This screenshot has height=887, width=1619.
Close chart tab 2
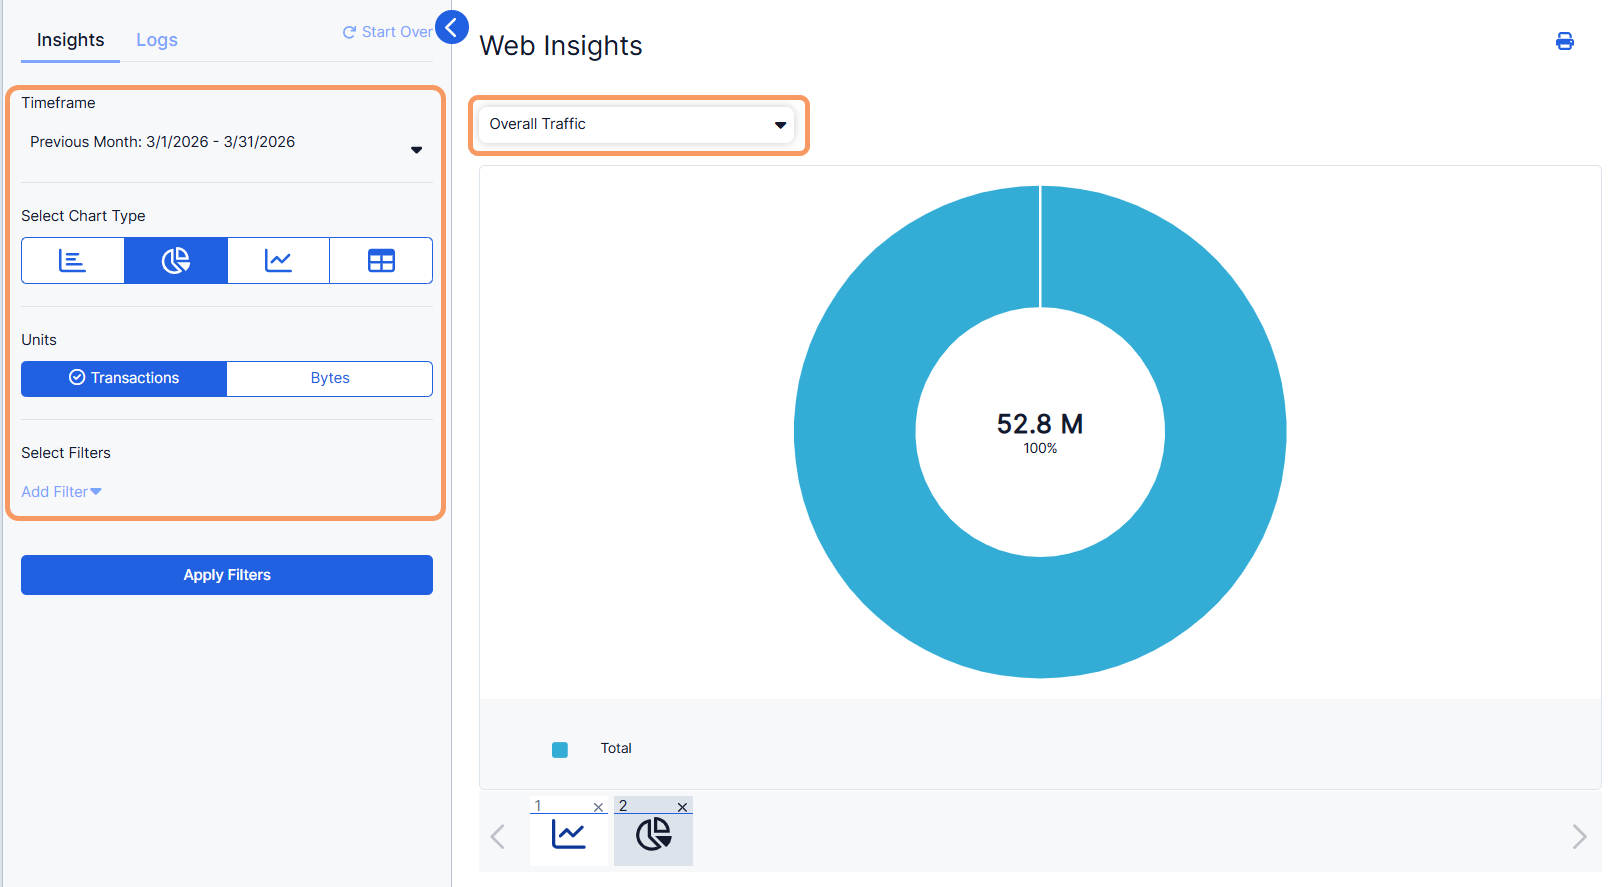tap(682, 807)
